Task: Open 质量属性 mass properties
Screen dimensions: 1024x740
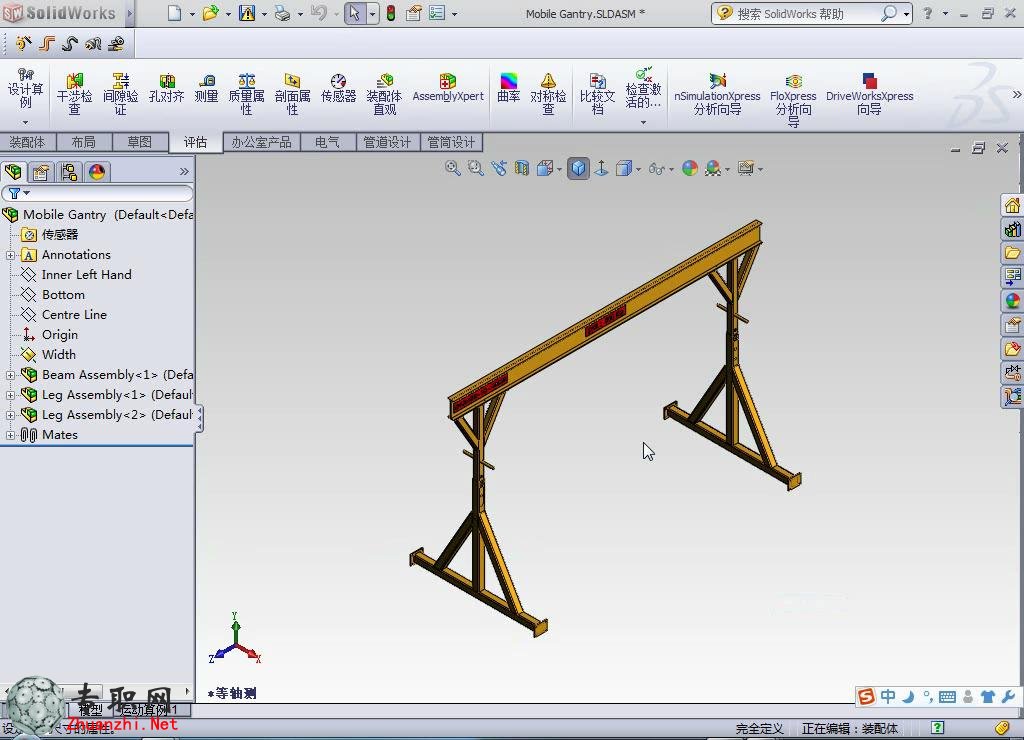Action: point(246,93)
